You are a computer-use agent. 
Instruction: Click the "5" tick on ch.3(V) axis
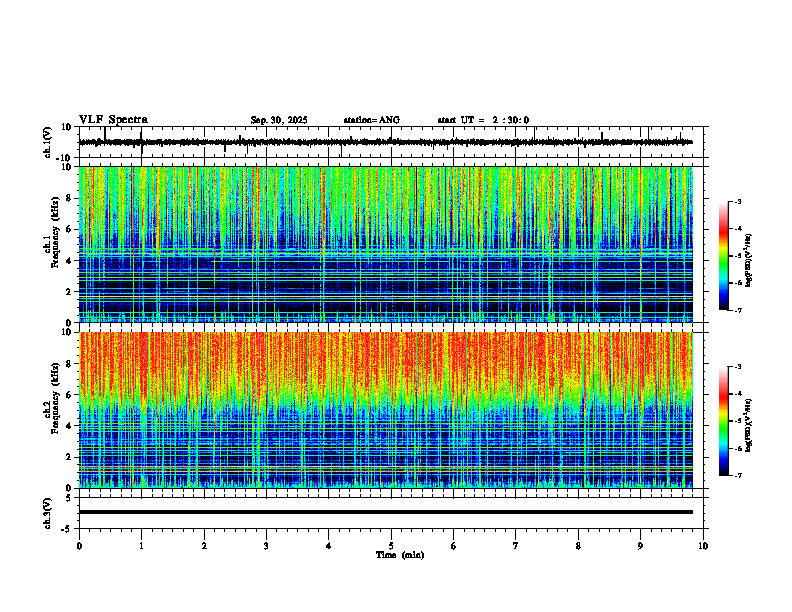pos(70,498)
